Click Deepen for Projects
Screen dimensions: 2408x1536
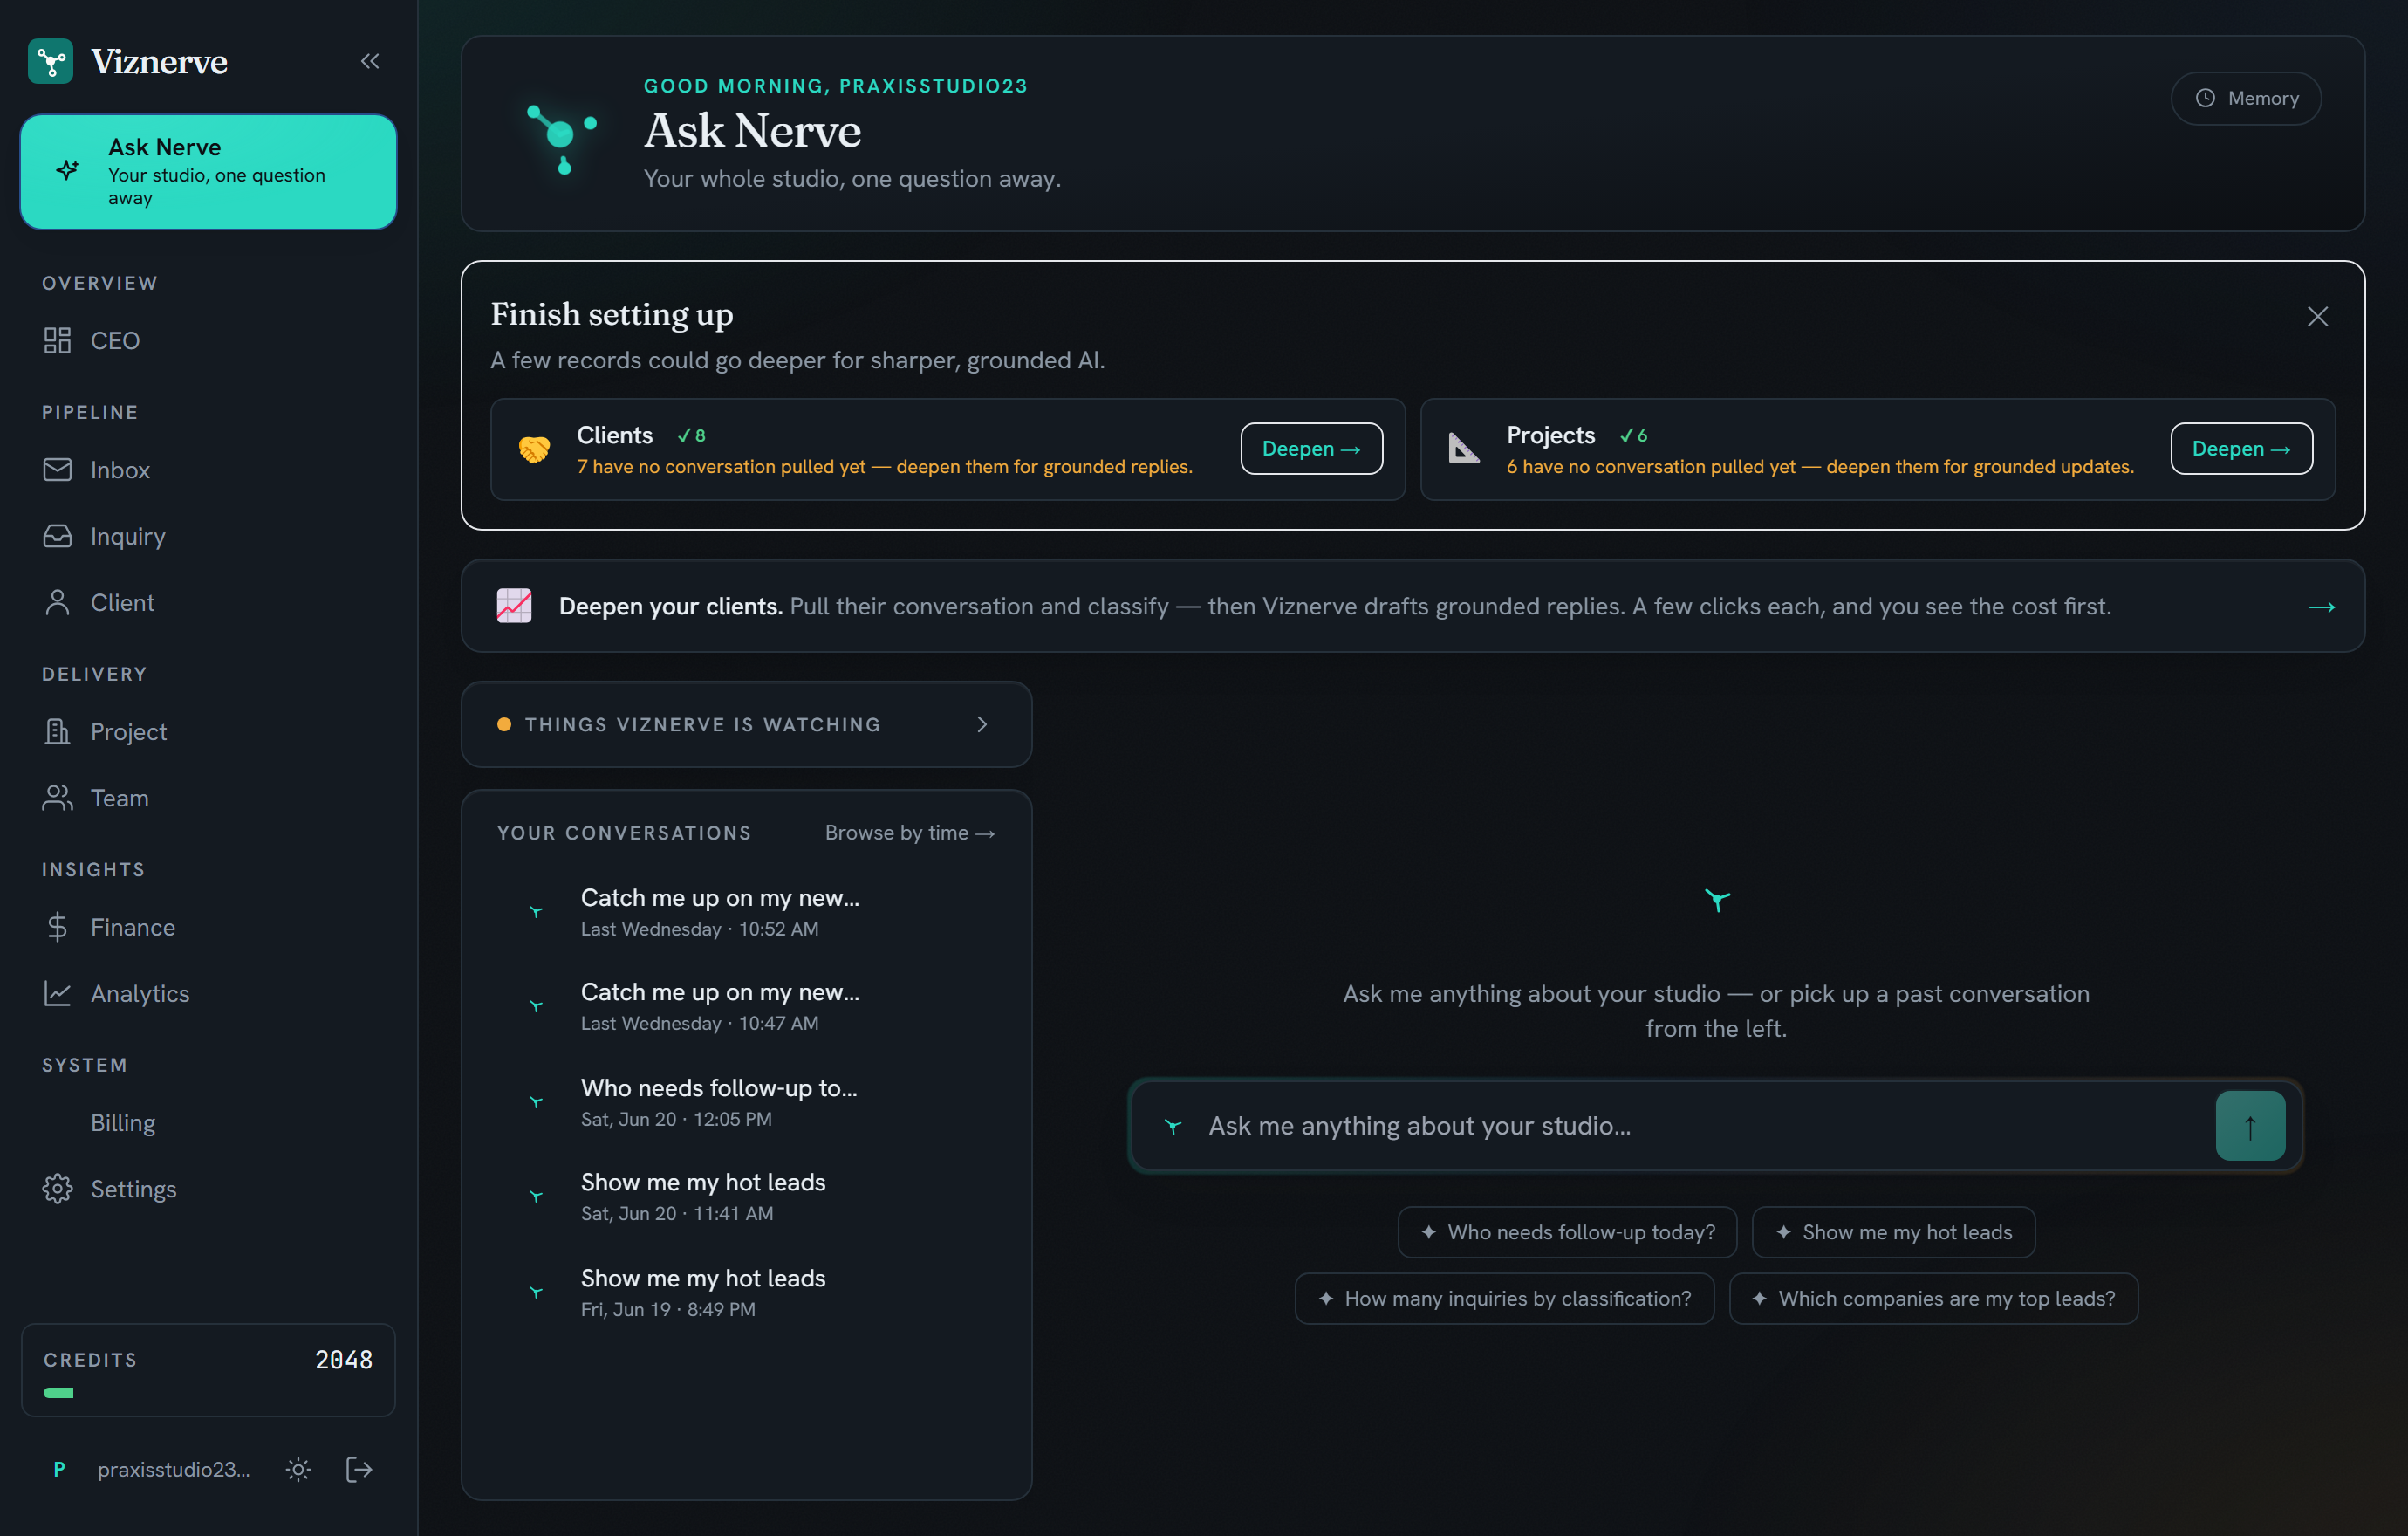pyautogui.click(x=2241, y=449)
